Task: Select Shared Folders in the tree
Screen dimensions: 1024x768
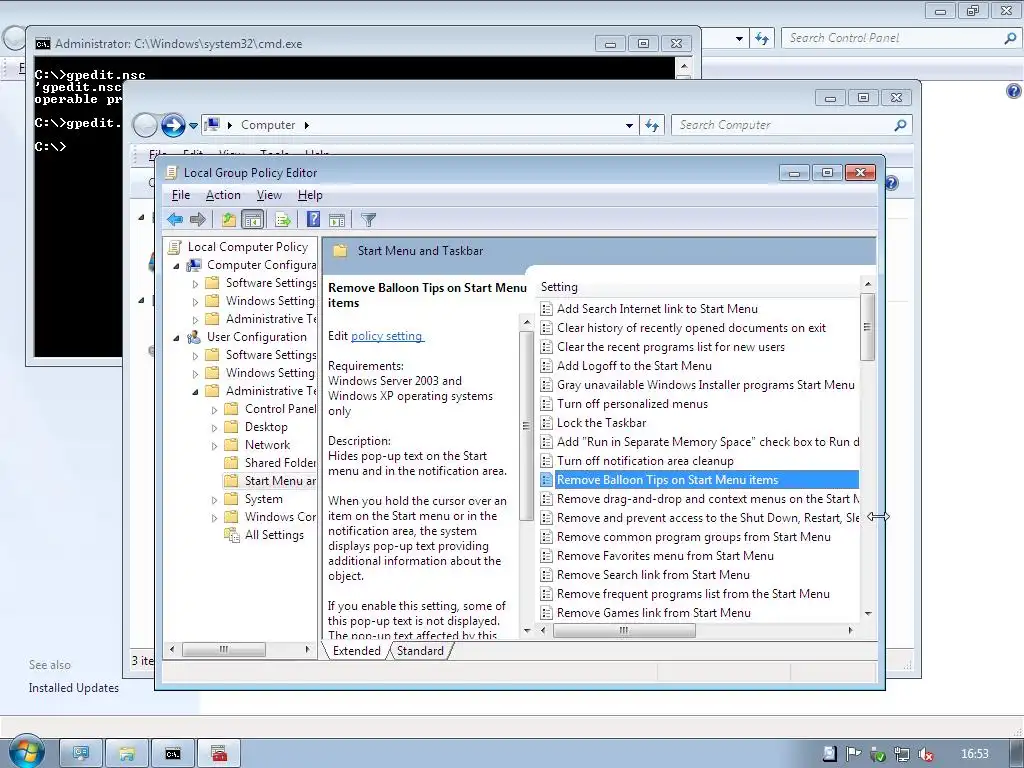Action: click(280, 462)
